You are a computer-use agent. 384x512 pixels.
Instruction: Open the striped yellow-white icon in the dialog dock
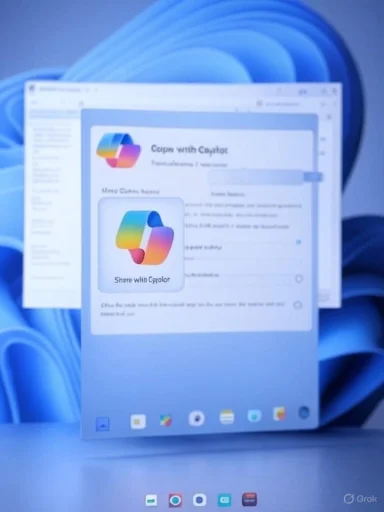[227, 417]
